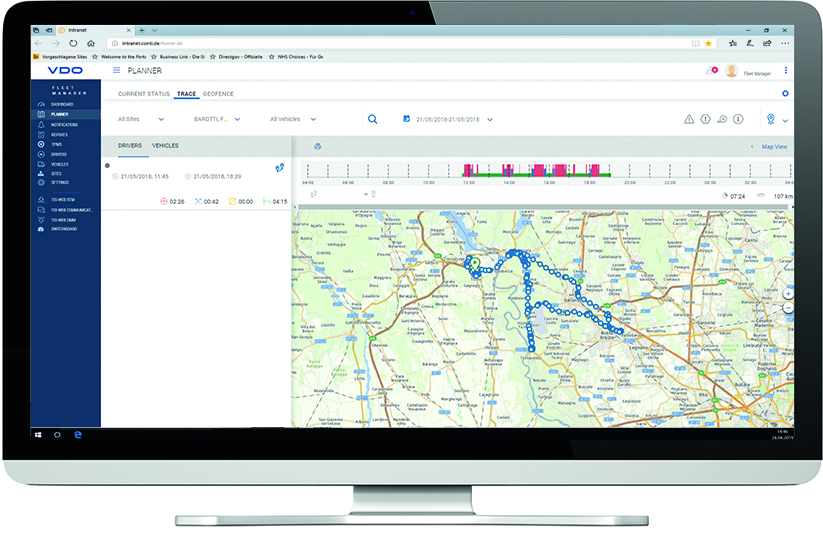Switch to the CURRENT STATUS tab
Screen dimensions: 823x534
(x=144, y=93)
